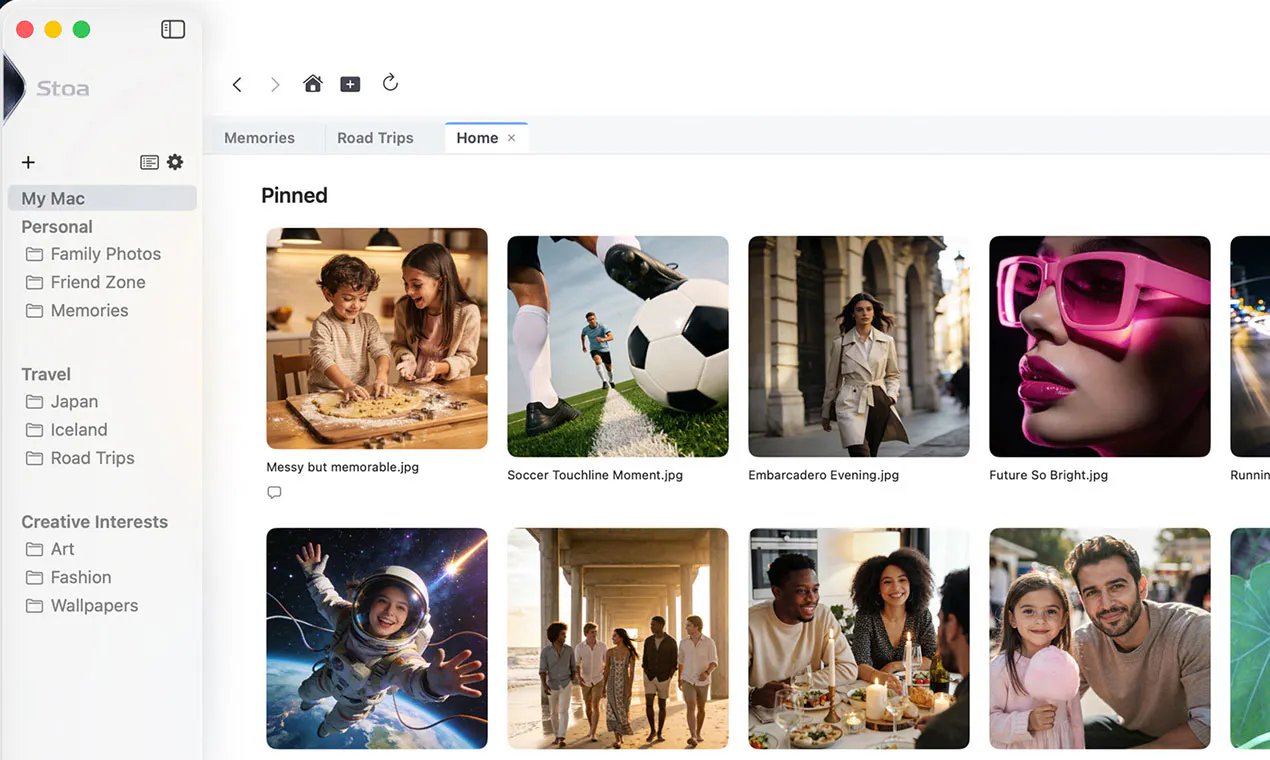
Task: Click the Embarcadero Evening.jpg filename
Action: (x=823, y=475)
